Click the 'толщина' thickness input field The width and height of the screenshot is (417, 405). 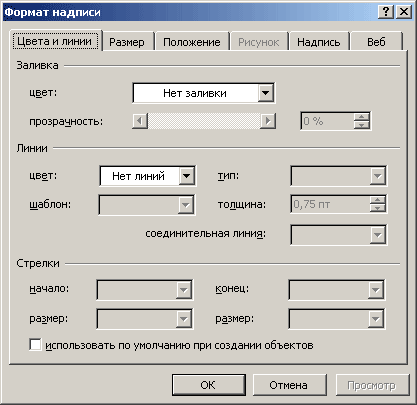click(330, 204)
